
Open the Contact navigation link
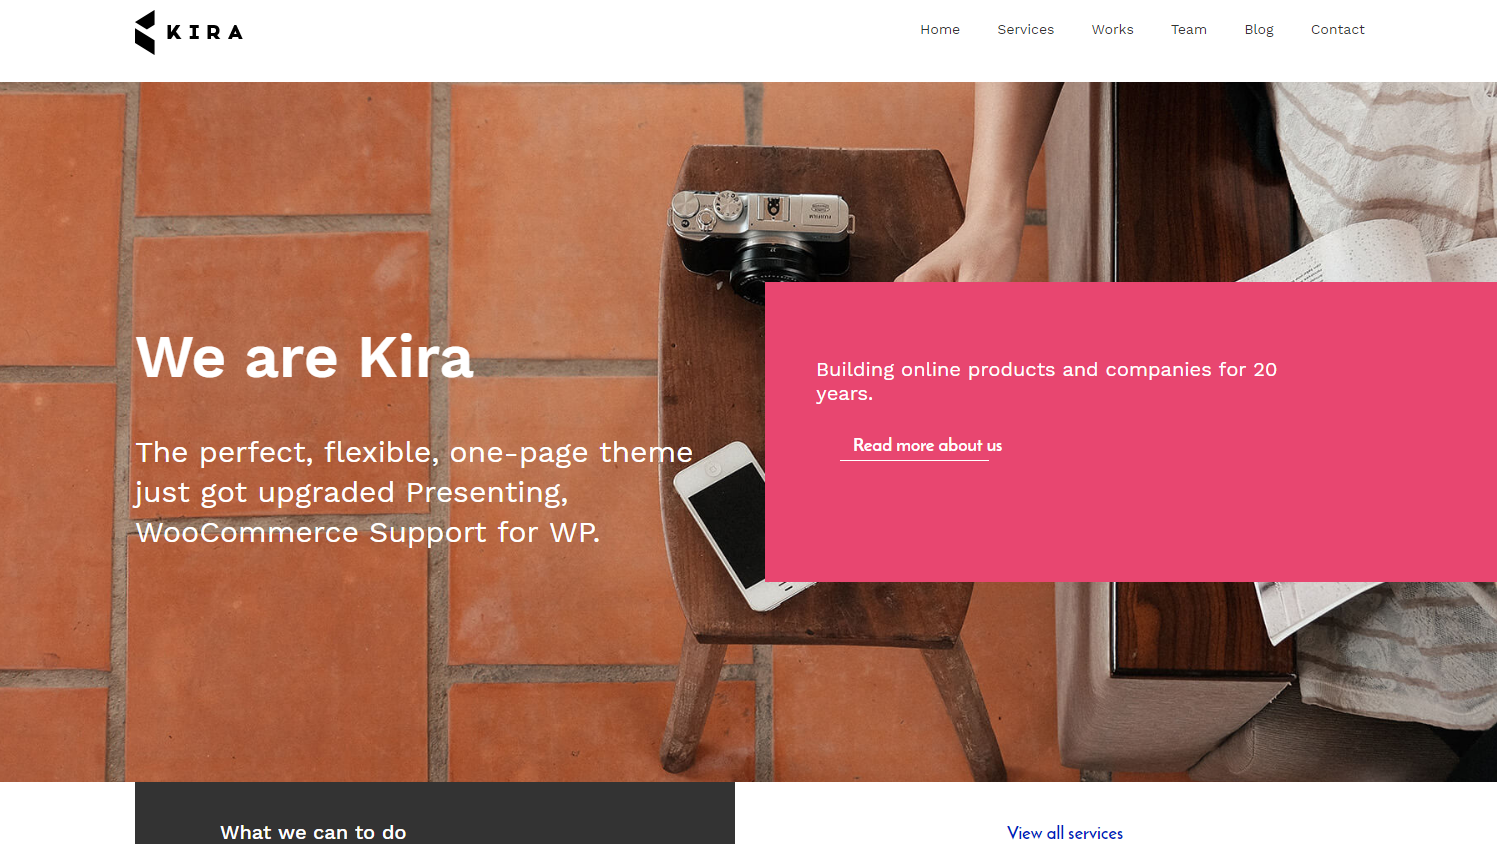click(1337, 30)
